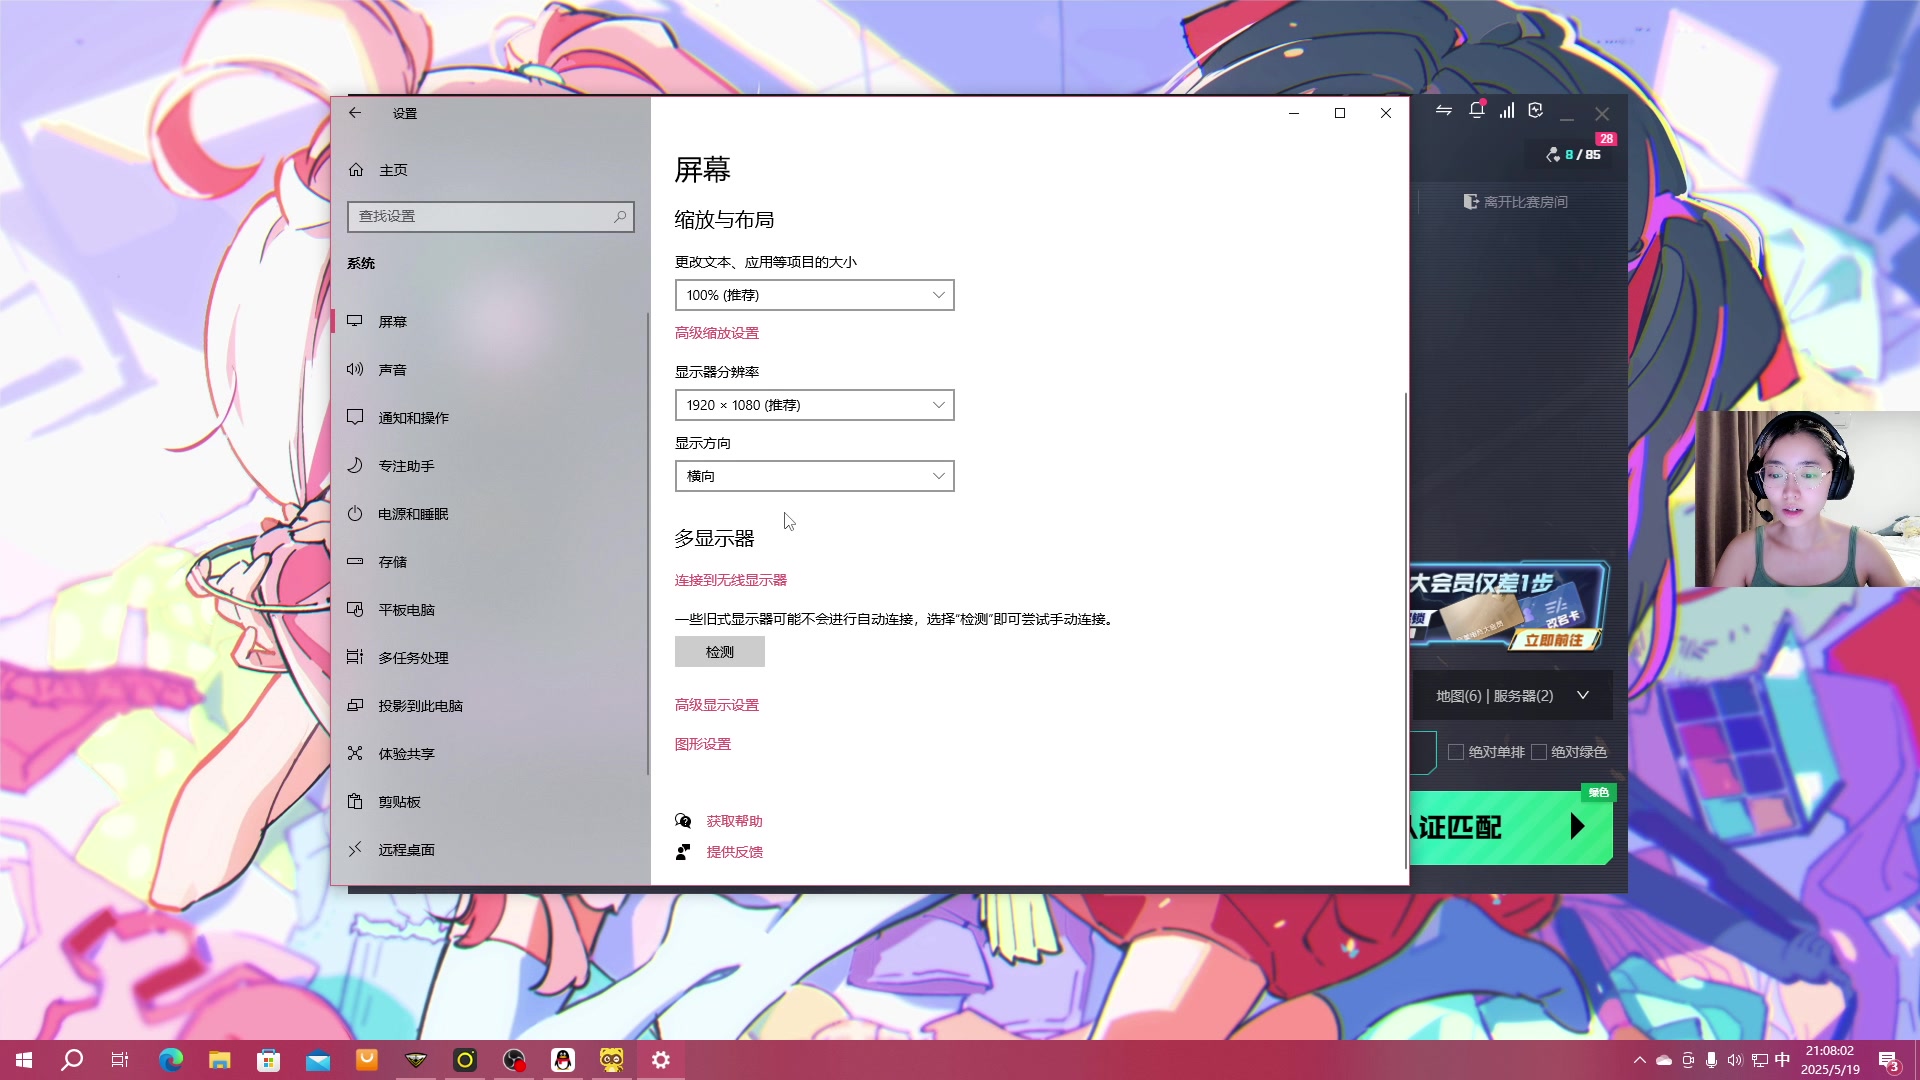Click the cloud icon in system tray
1920x1080 pixels.
[1664, 1060]
